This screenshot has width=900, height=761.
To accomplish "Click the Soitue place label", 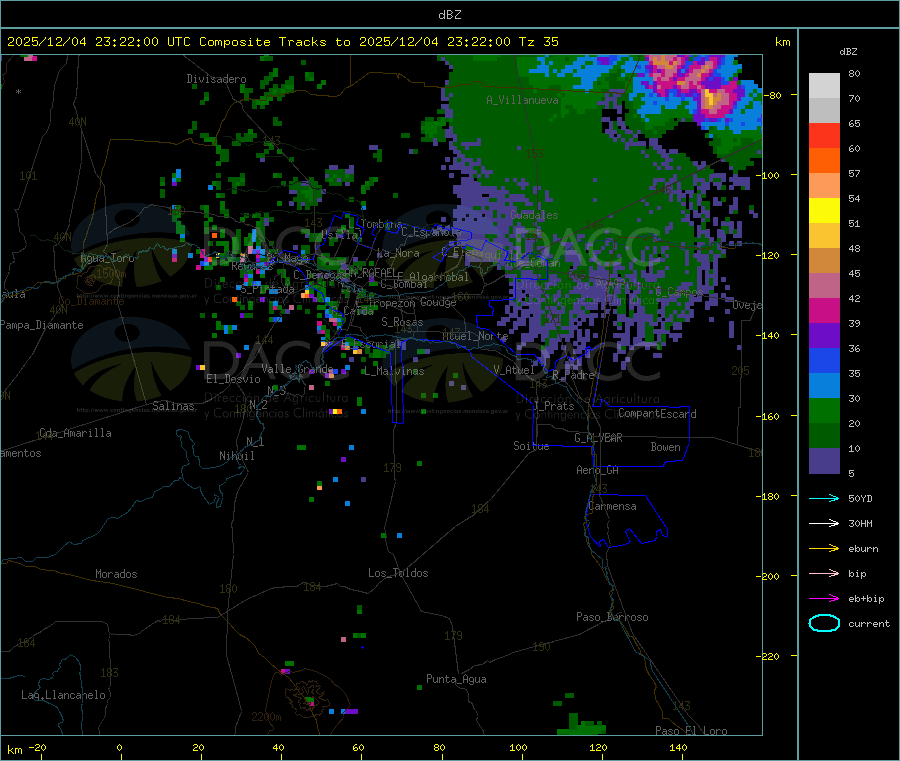I will [x=531, y=446].
